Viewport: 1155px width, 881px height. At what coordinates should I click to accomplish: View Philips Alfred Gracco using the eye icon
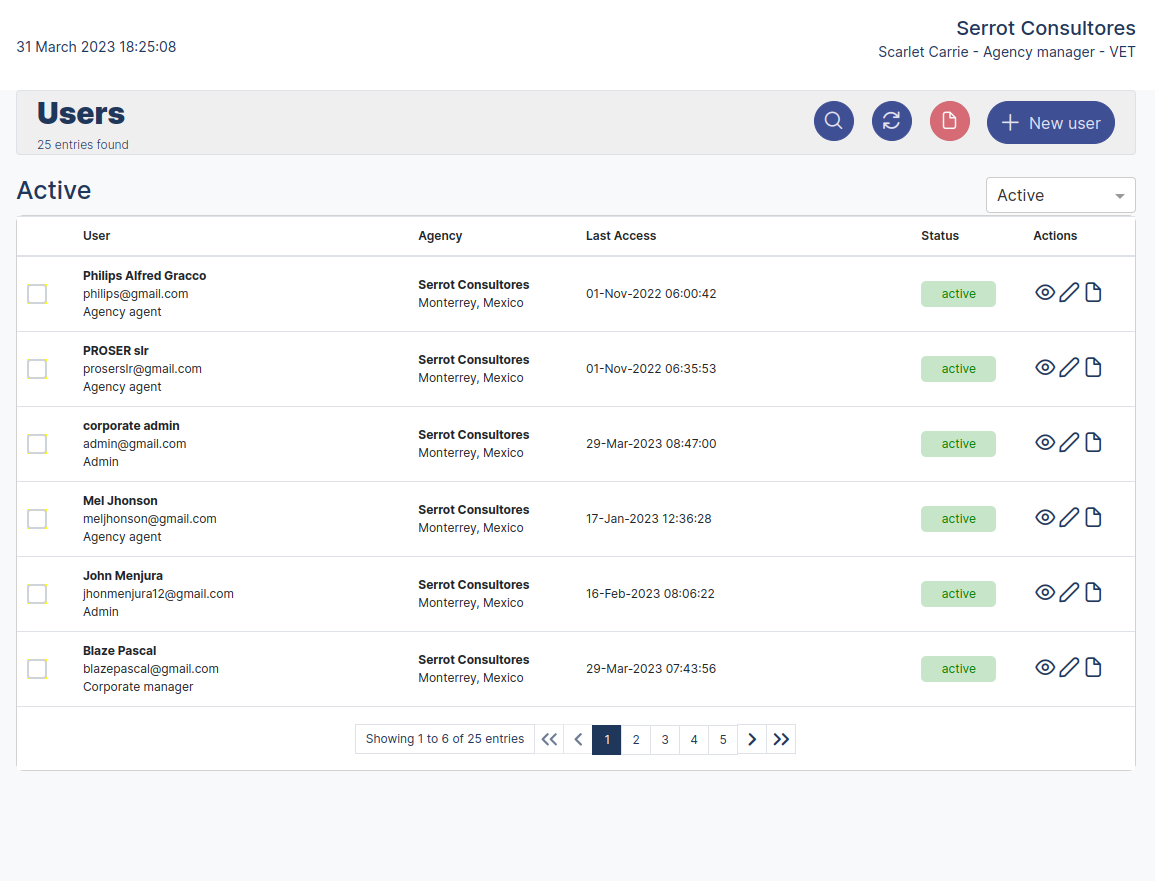(1045, 292)
